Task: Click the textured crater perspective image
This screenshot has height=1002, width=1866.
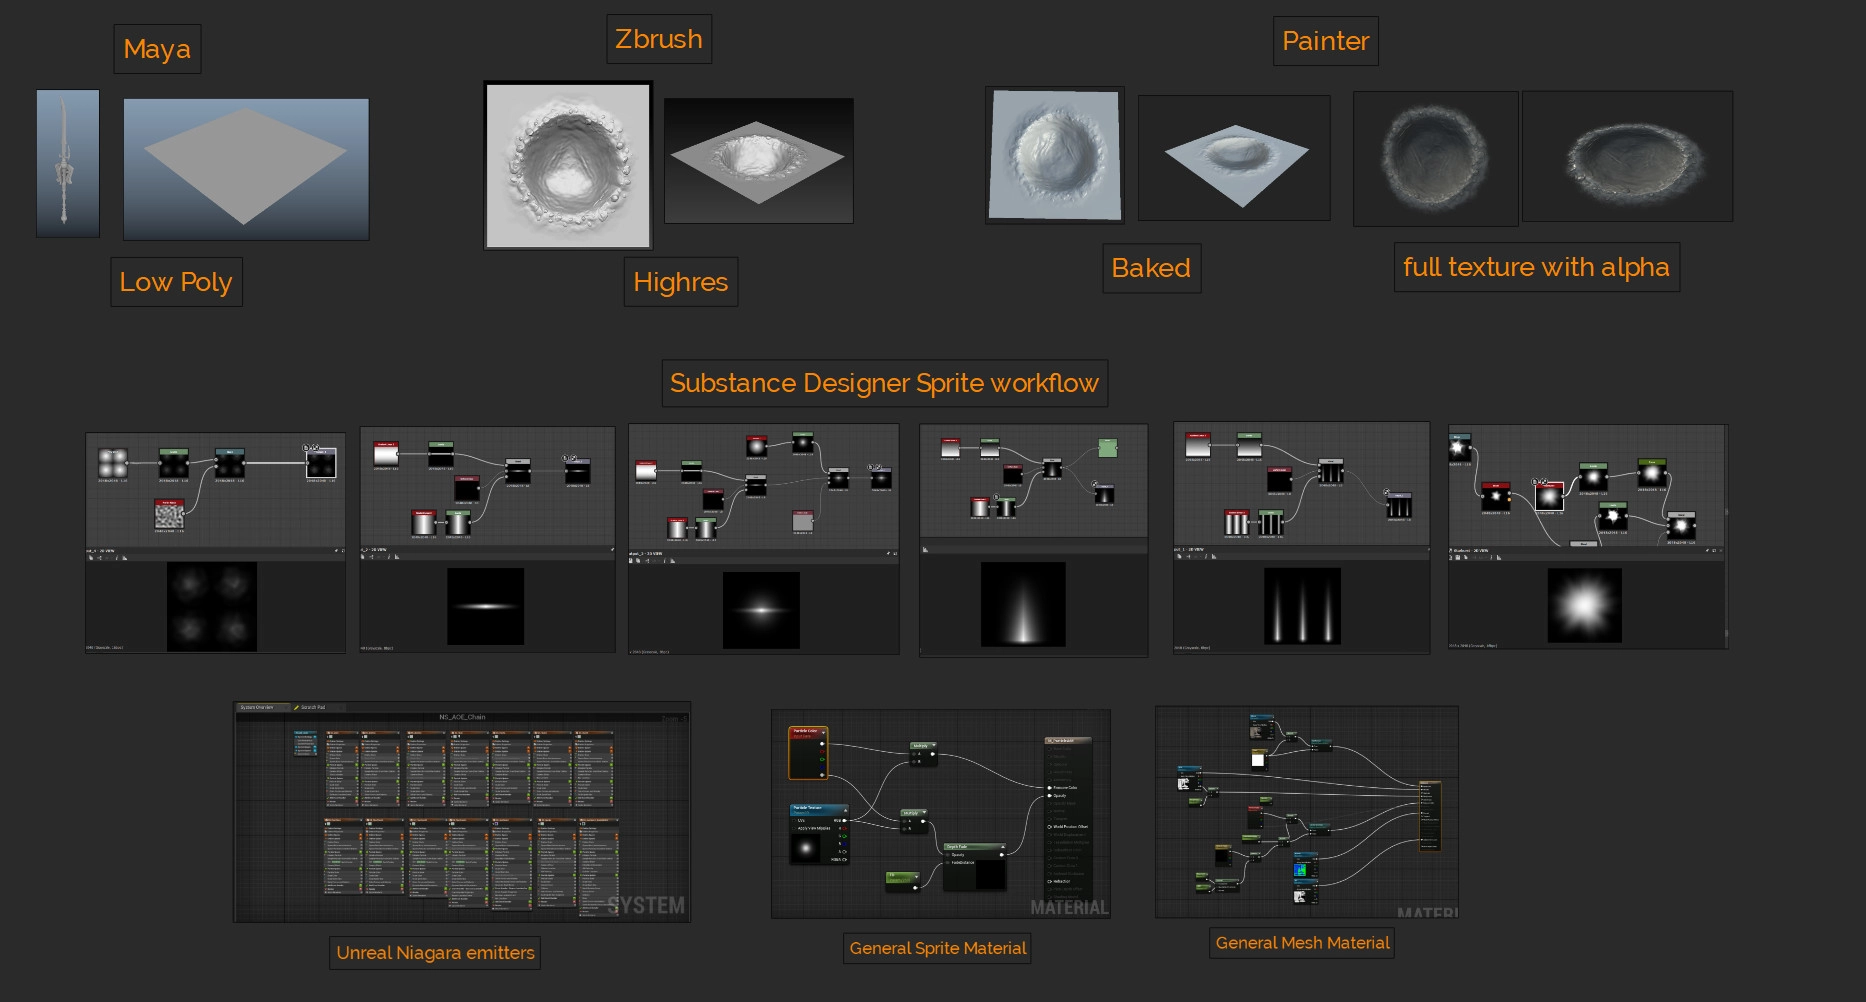Action: (1627, 156)
